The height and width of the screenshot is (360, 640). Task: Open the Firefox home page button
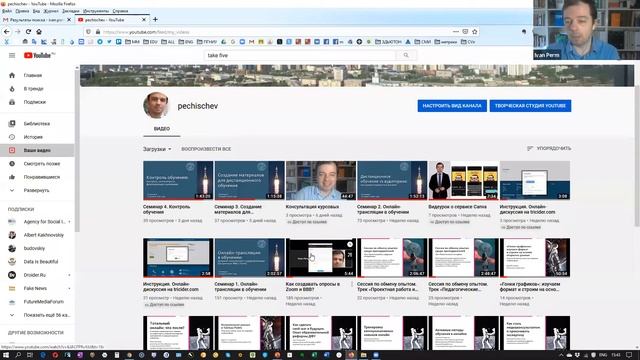pos(39,31)
